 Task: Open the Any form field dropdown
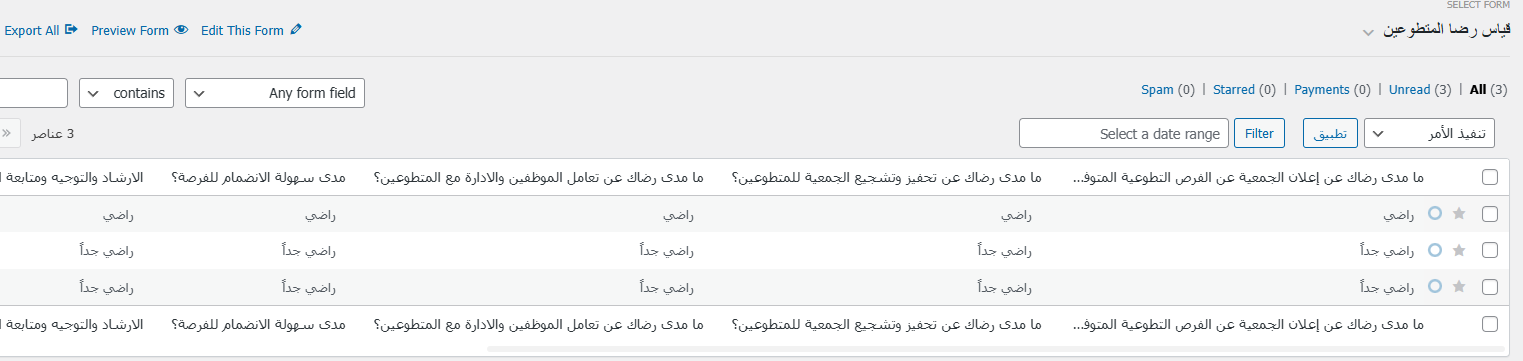click(x=275, y=93)
